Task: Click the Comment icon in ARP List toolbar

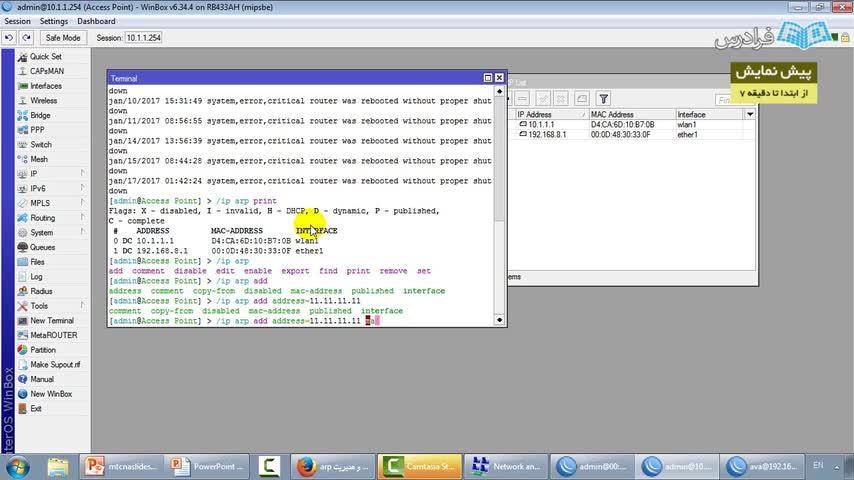Action: (582, 99)
